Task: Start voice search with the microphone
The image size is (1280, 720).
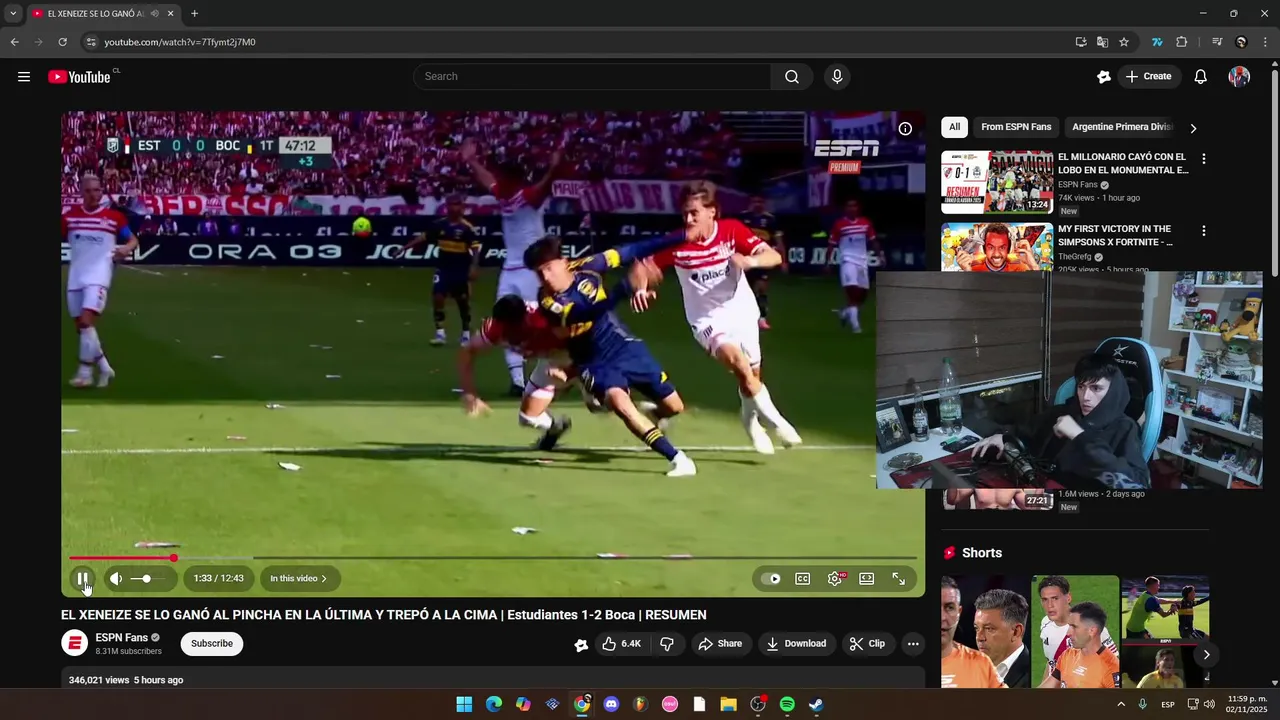Action: point(837,77)
